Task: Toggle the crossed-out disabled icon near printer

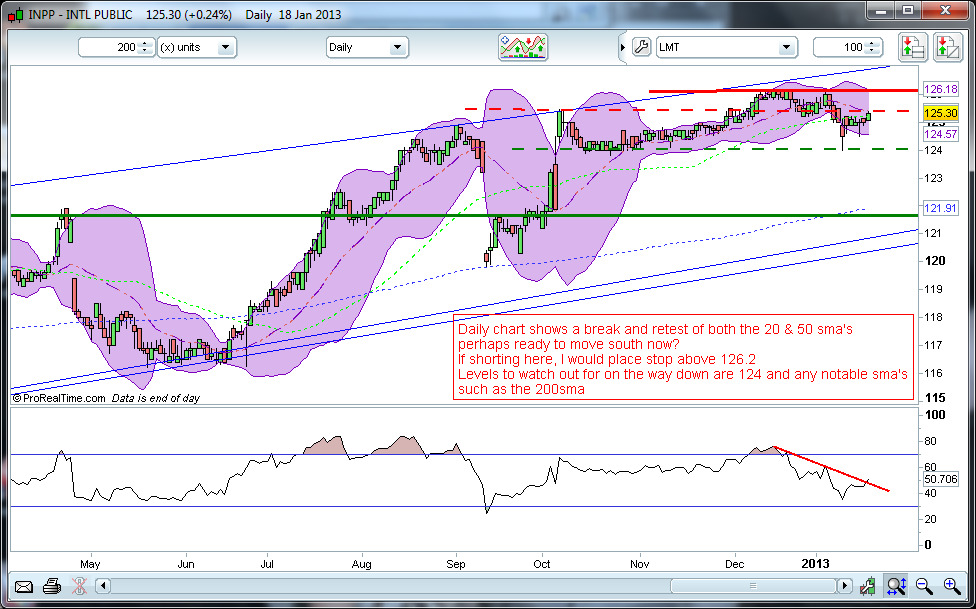Action: tap(78, 586)
